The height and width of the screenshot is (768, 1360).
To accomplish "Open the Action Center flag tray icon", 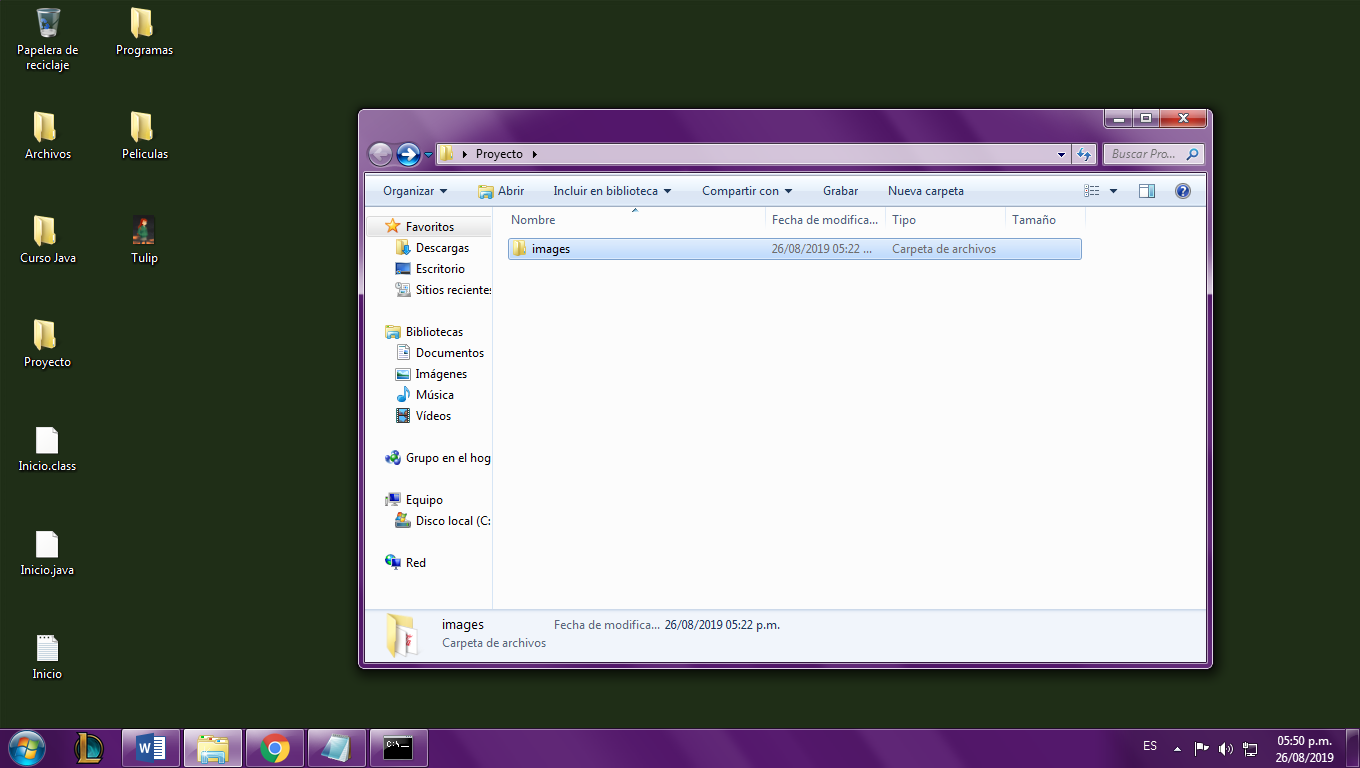I will (x=1202, y=748).
